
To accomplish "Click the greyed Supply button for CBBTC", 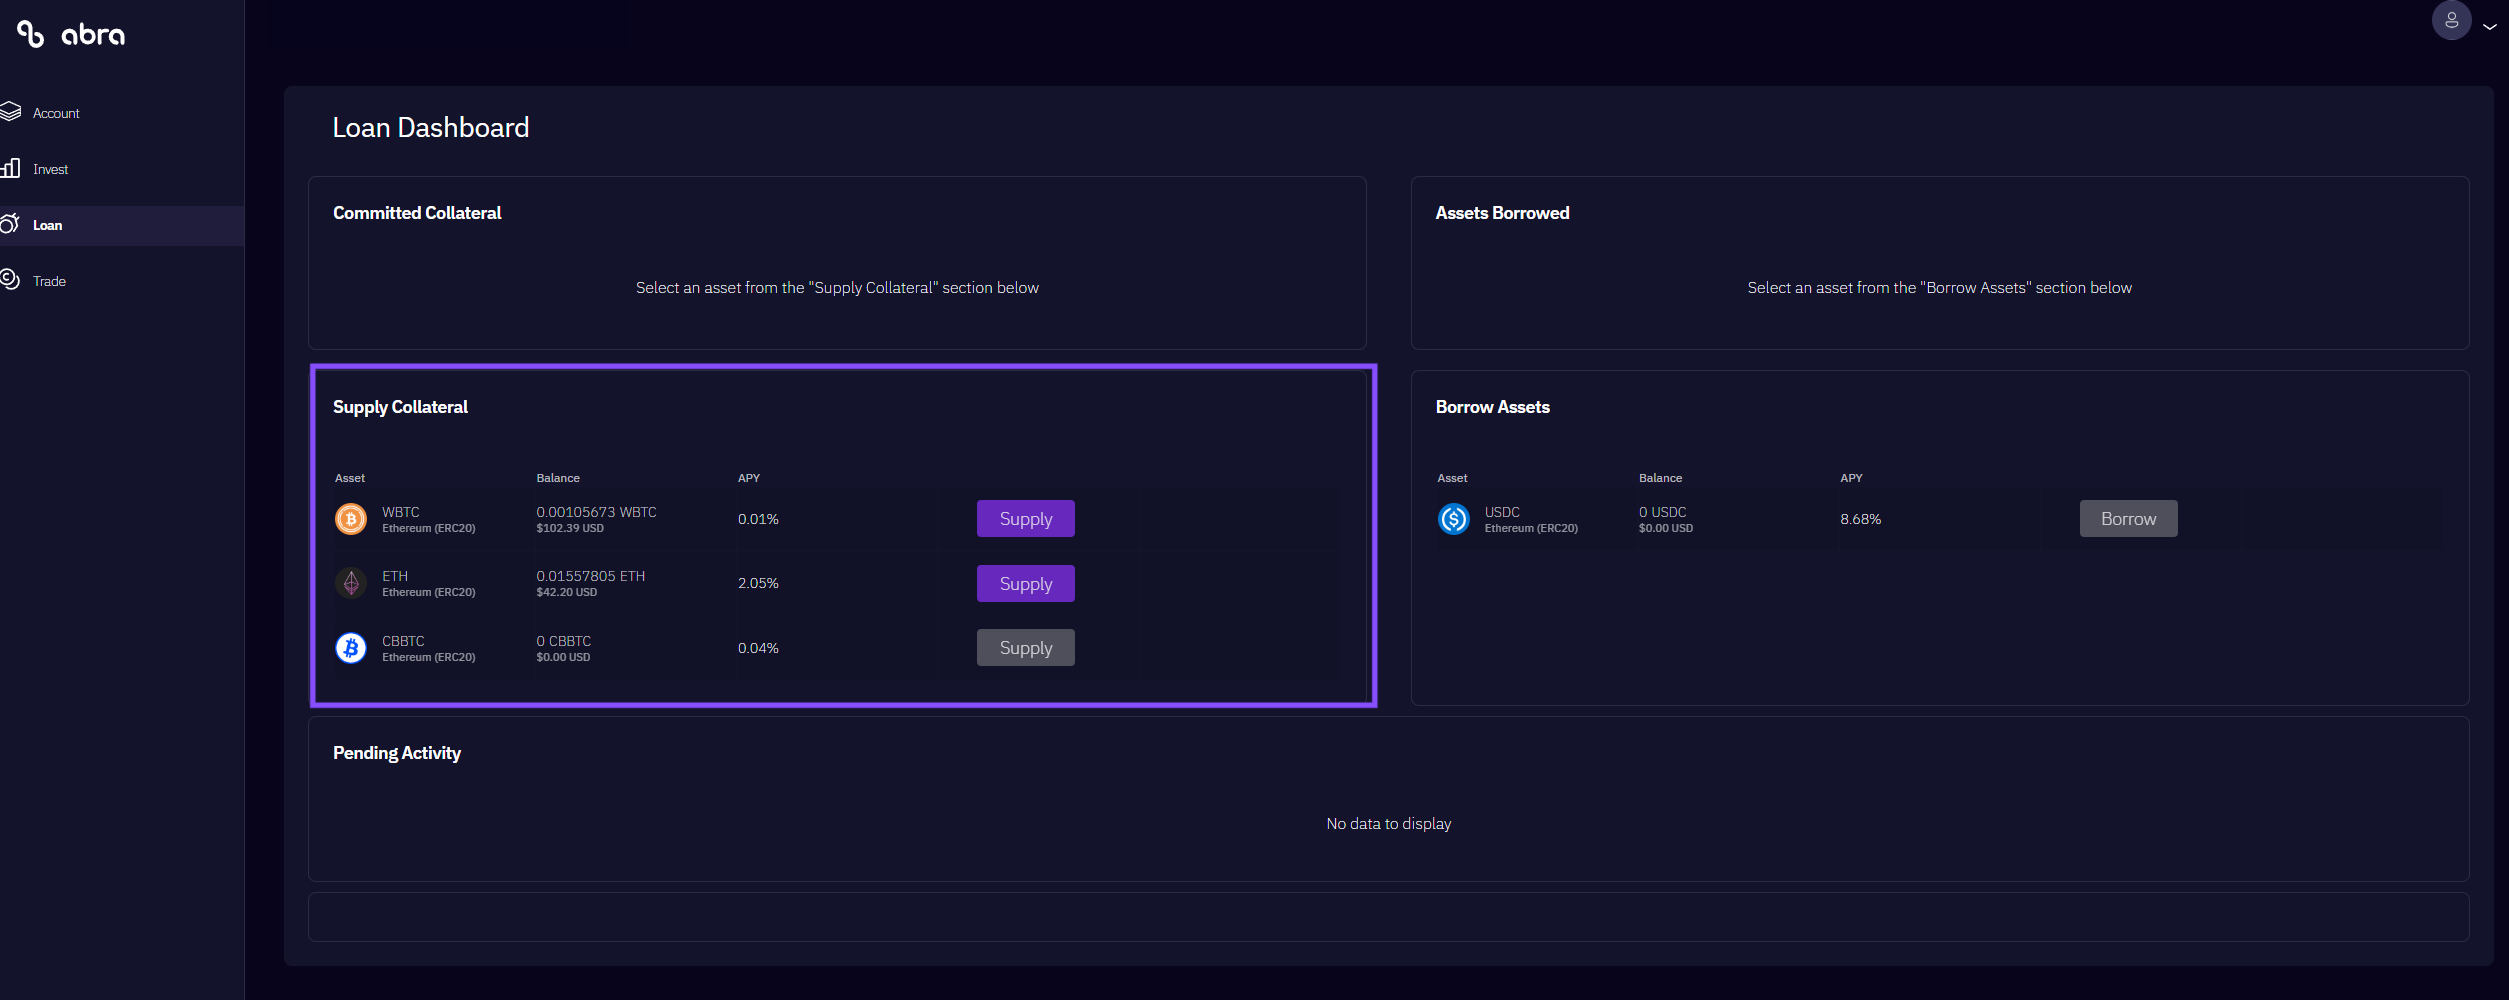I will (1026, 648).
